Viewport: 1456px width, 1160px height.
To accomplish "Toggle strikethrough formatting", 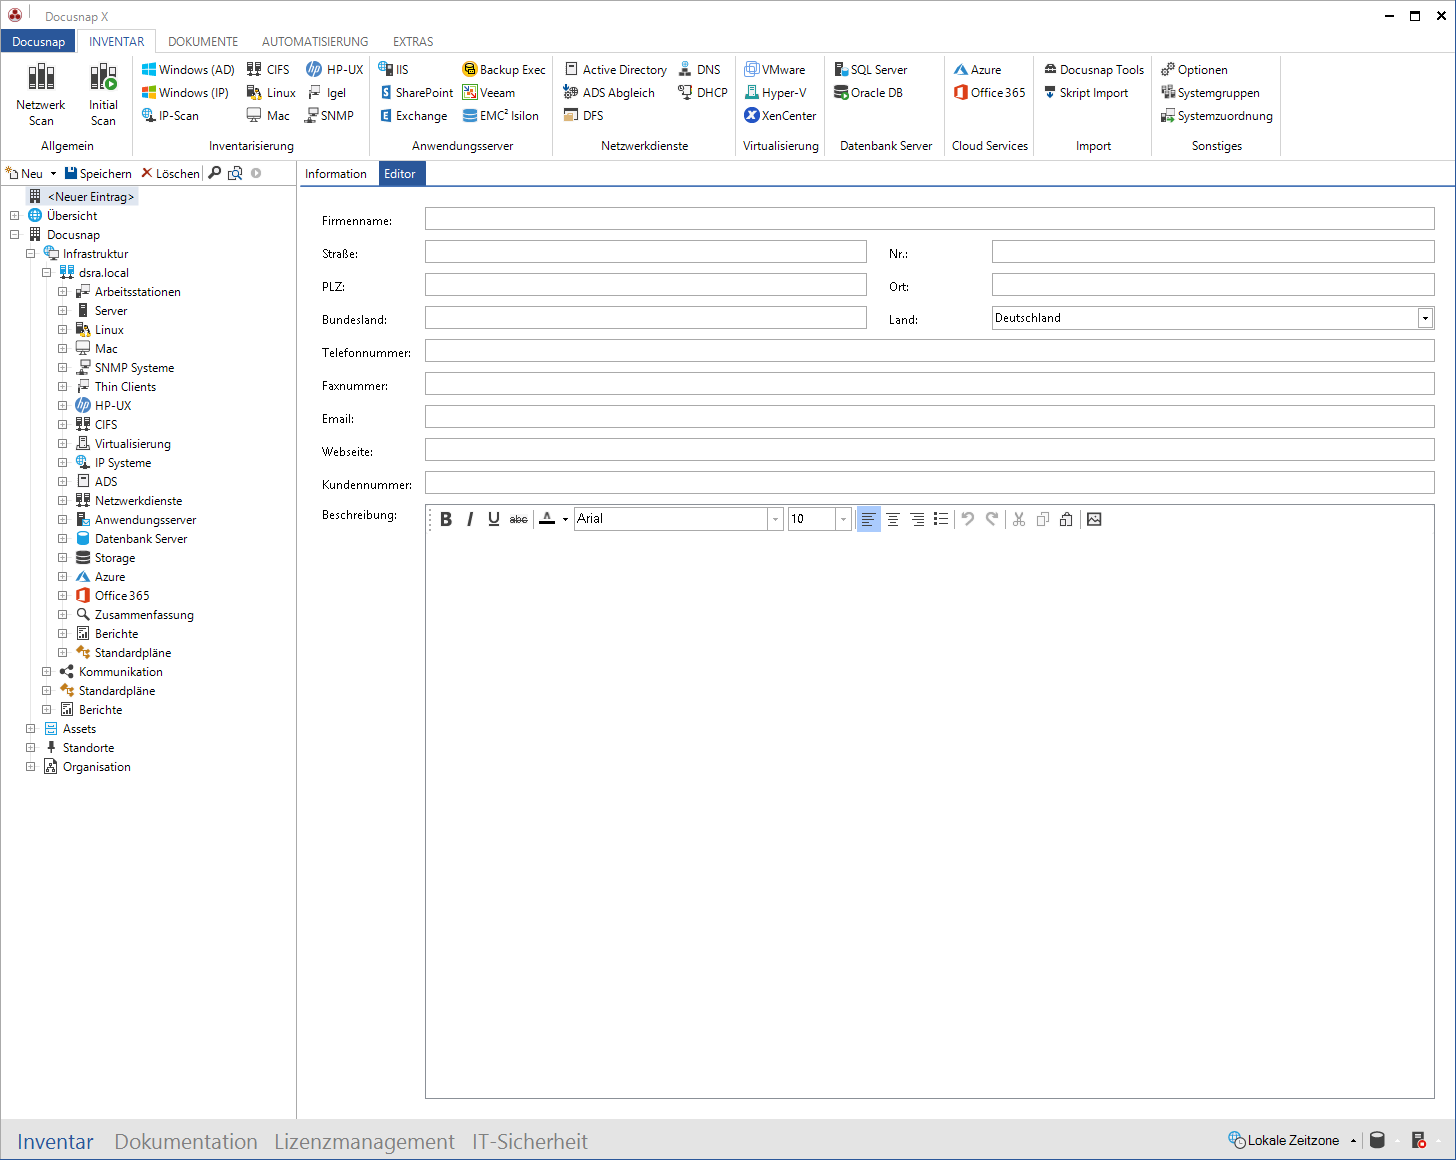I will click(x=518, y=519).
